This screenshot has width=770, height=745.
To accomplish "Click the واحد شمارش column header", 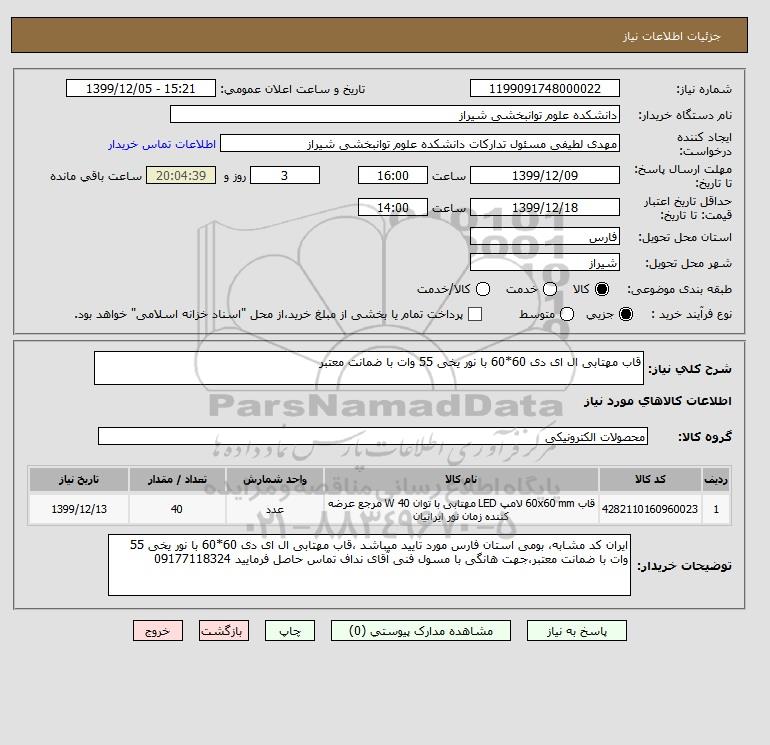I will [x=275, y=479].
